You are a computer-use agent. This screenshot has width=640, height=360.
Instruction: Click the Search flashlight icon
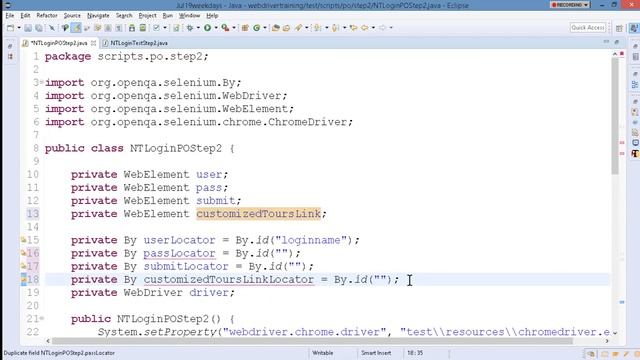298,28
